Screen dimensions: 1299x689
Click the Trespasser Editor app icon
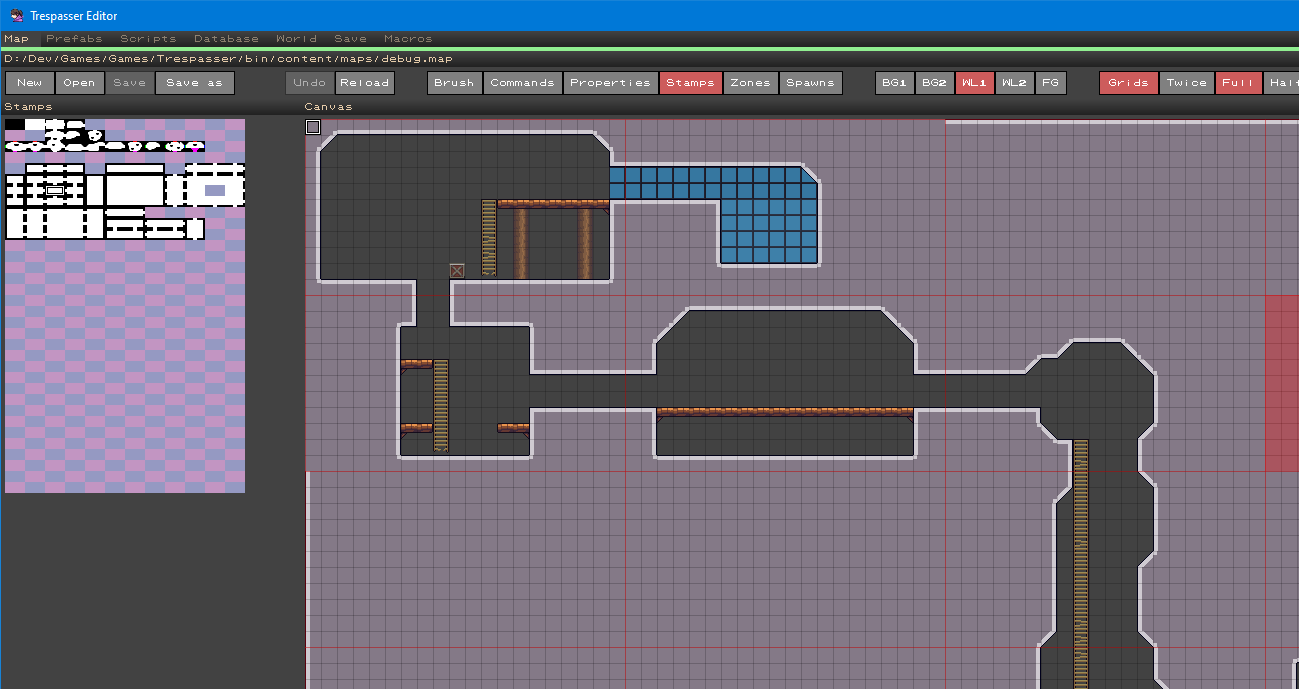17,15
